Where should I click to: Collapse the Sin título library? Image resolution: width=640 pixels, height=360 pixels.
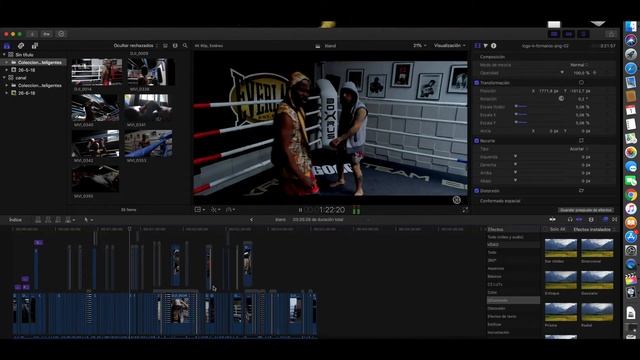(4, 54)
